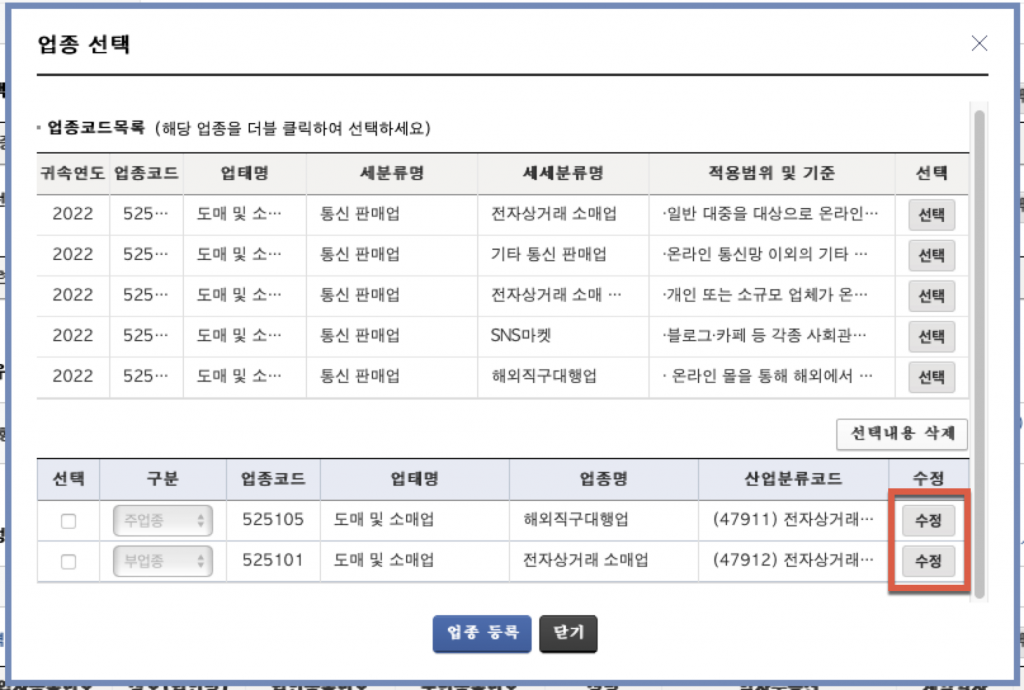
Task: Open the 부업종 dropdown
Action: pos(163,561)
